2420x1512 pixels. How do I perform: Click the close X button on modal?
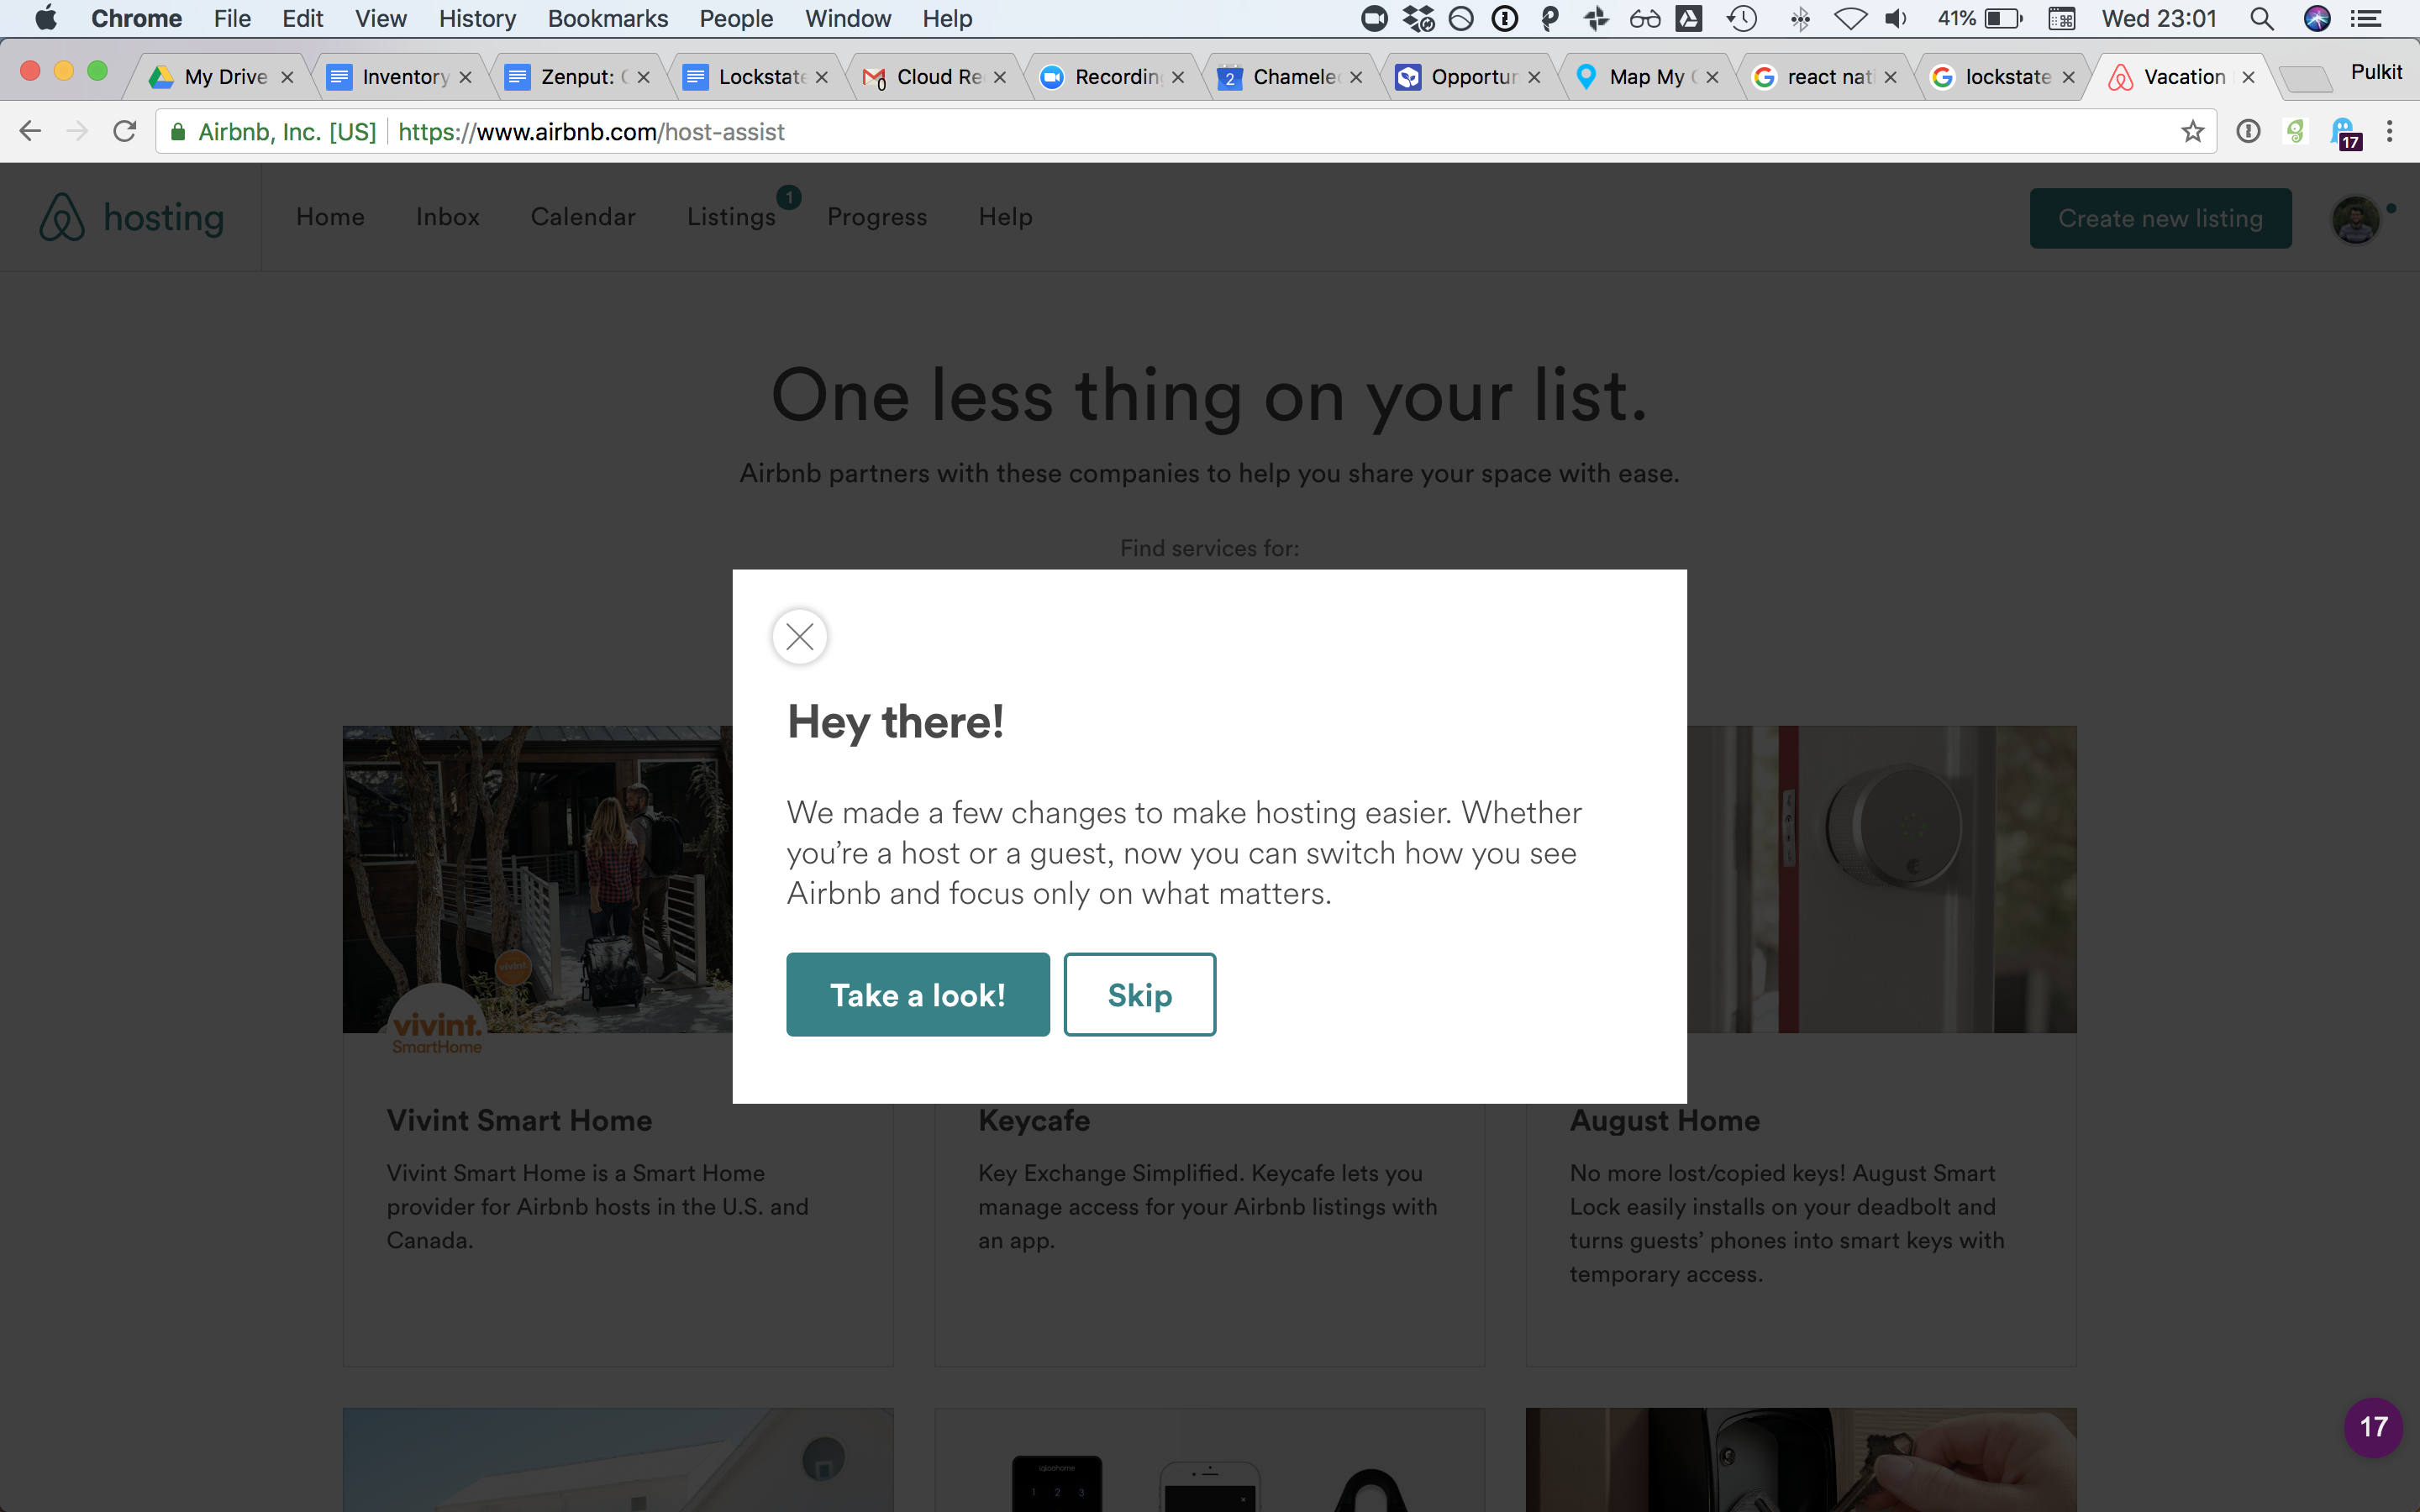tap(802, 636)
